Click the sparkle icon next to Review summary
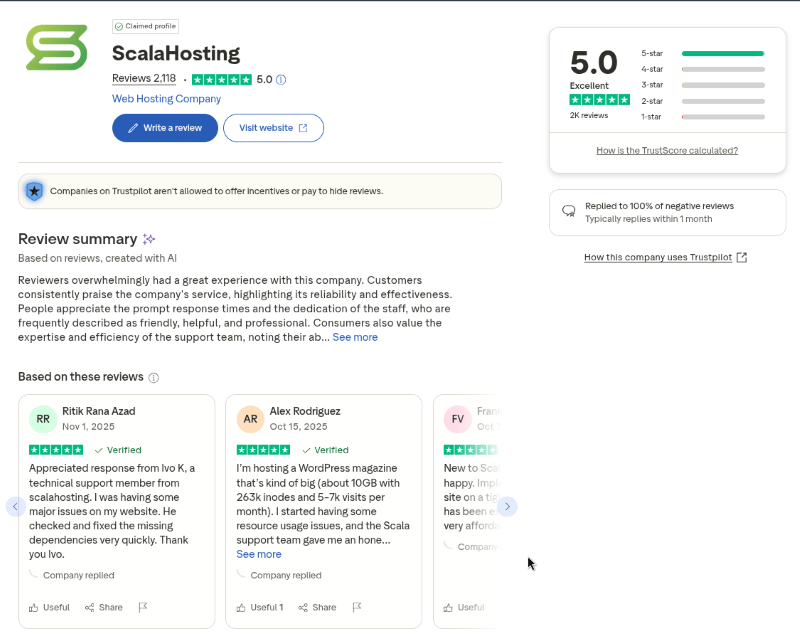800x639 pixels. point(149,238)
